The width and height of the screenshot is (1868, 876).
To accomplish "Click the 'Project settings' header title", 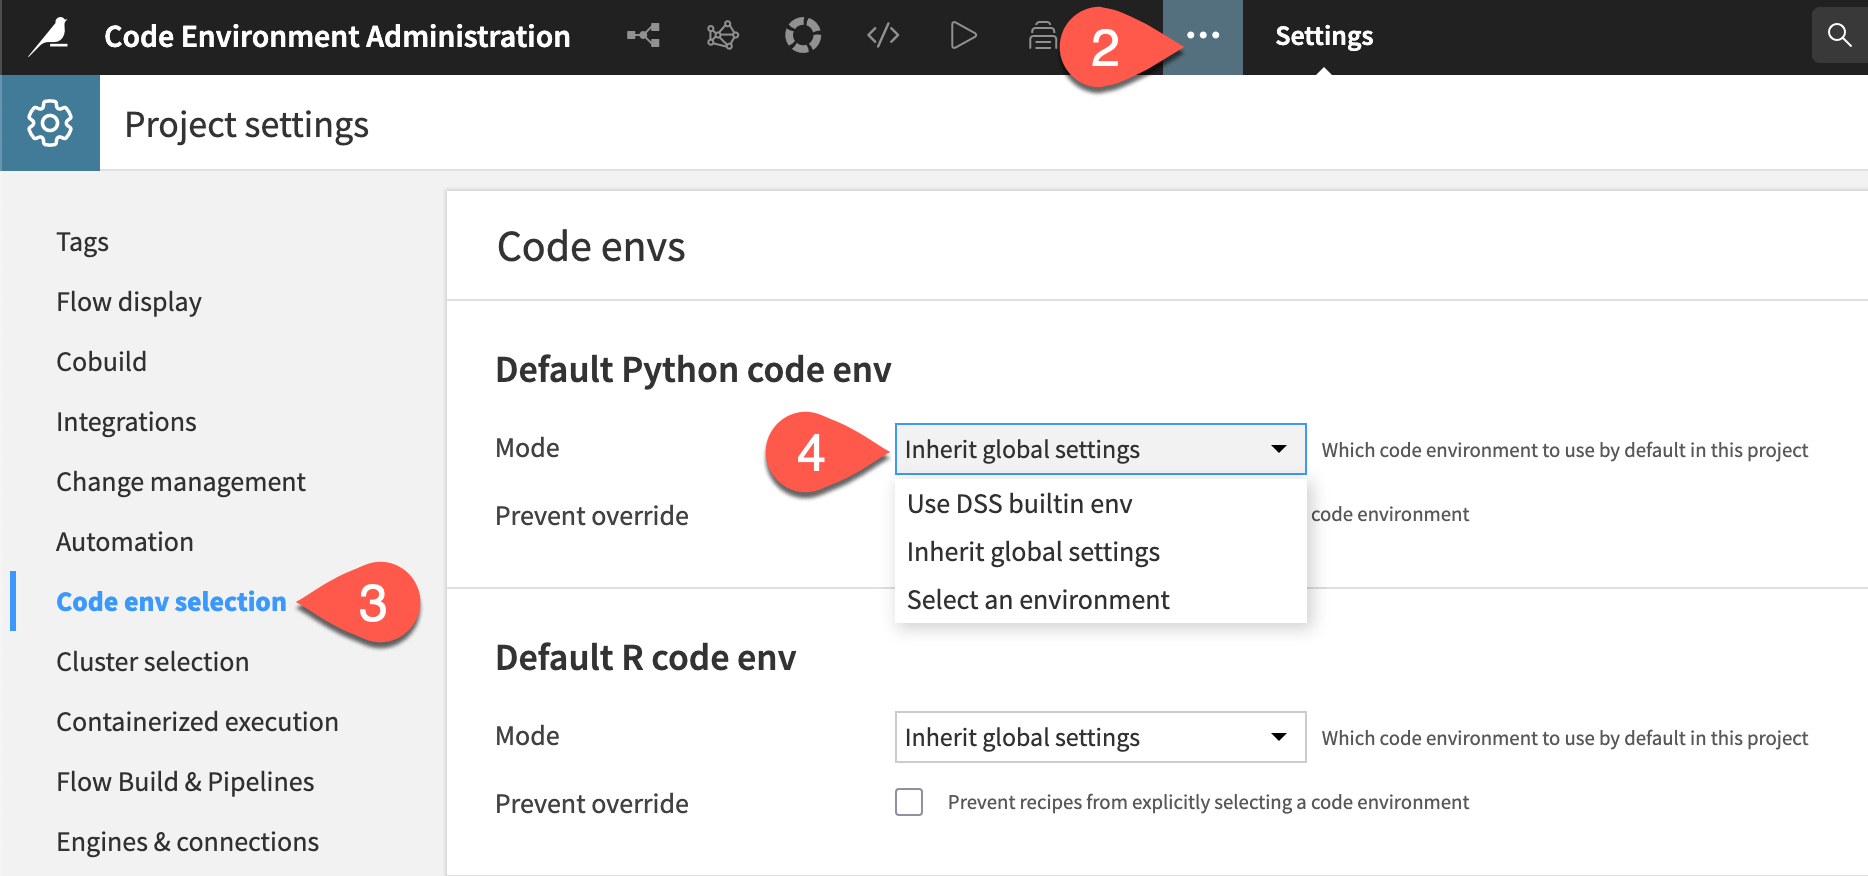I will tap(247, 125).
